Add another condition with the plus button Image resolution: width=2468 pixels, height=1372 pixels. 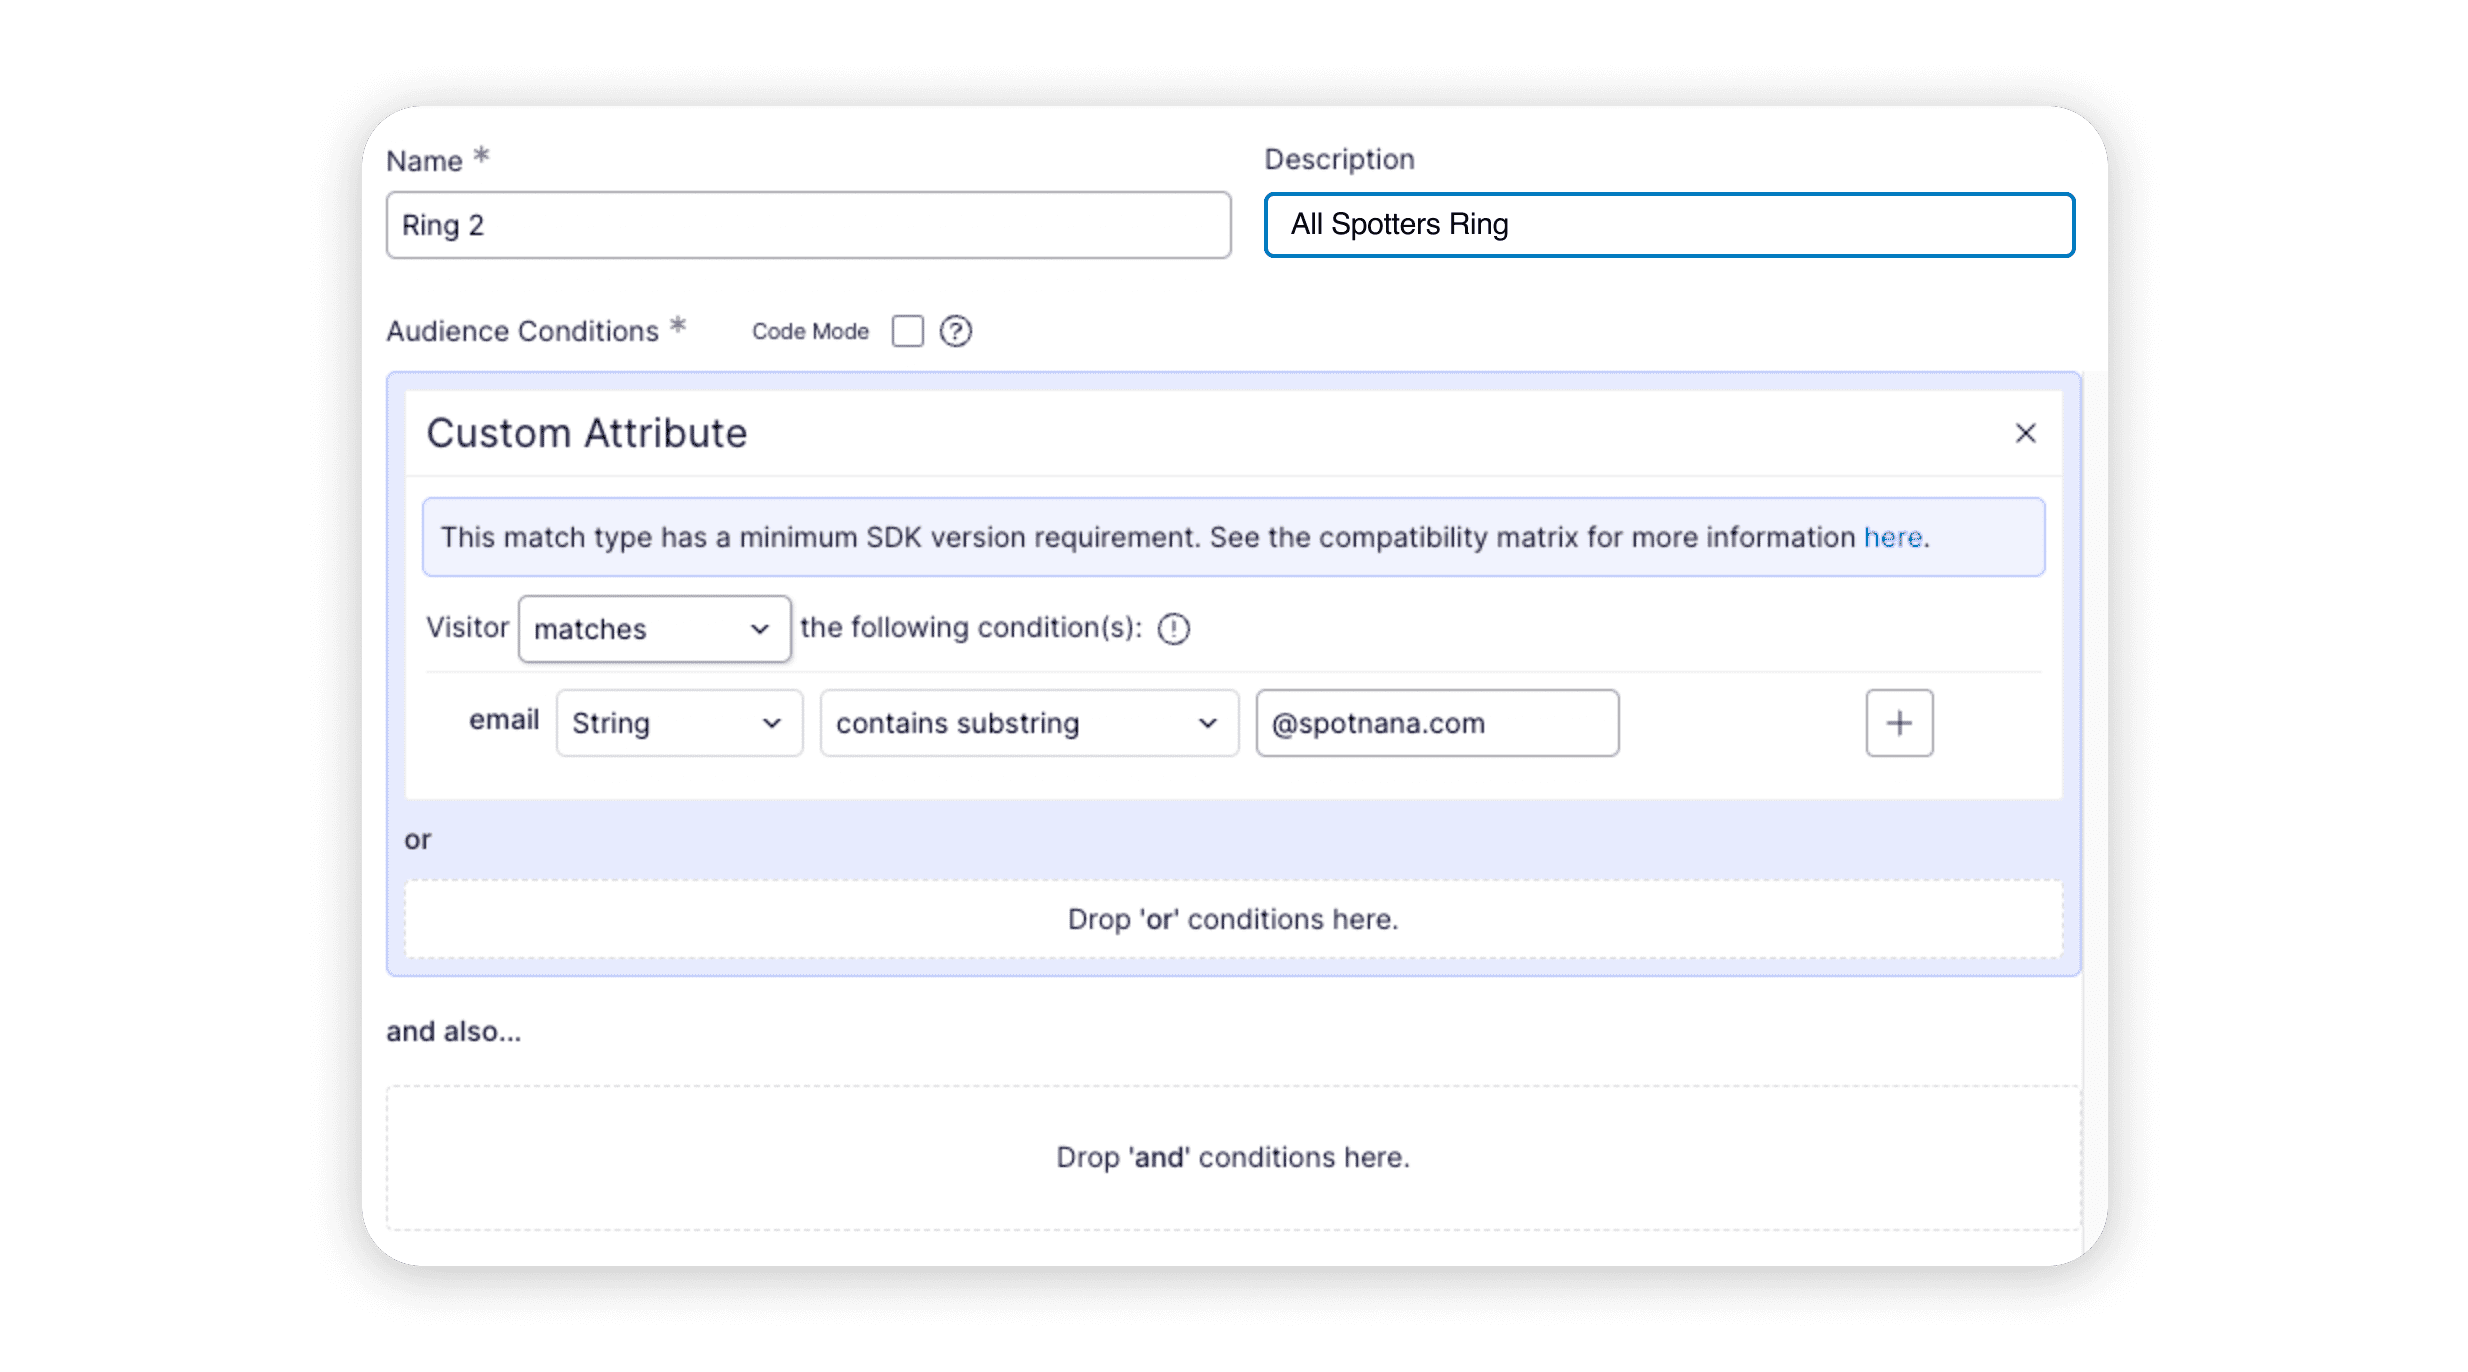[x=1898, y=723]
